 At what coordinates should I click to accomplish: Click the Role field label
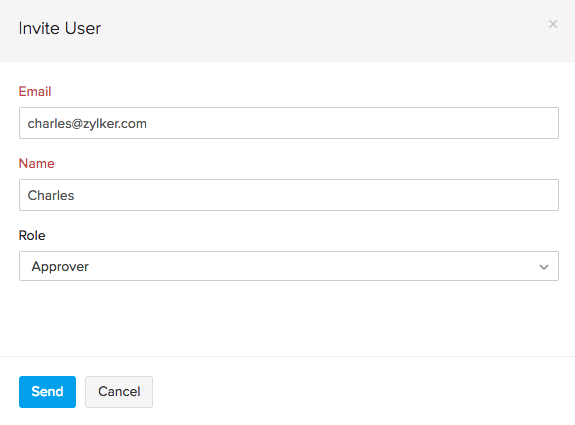click(32, 235)
